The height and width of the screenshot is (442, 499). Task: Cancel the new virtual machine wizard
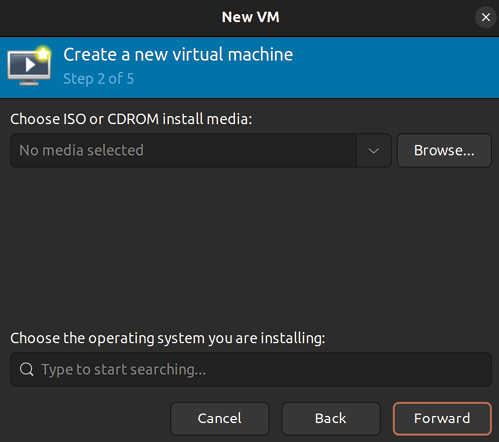click(x=220, y=418)
